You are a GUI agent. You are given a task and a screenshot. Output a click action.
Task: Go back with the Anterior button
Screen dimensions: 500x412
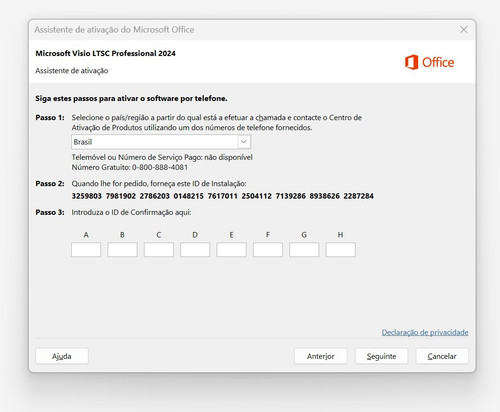(321, 356)
